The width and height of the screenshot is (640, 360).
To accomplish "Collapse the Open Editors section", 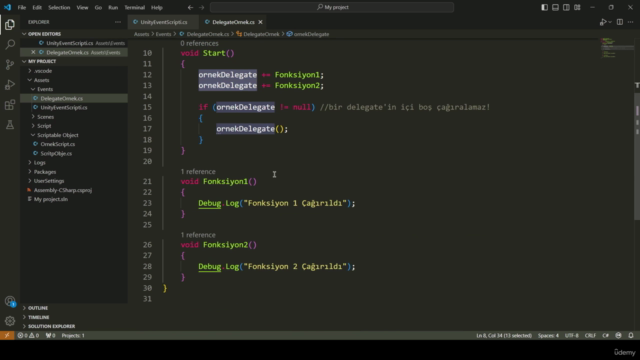I will [44, 34].
